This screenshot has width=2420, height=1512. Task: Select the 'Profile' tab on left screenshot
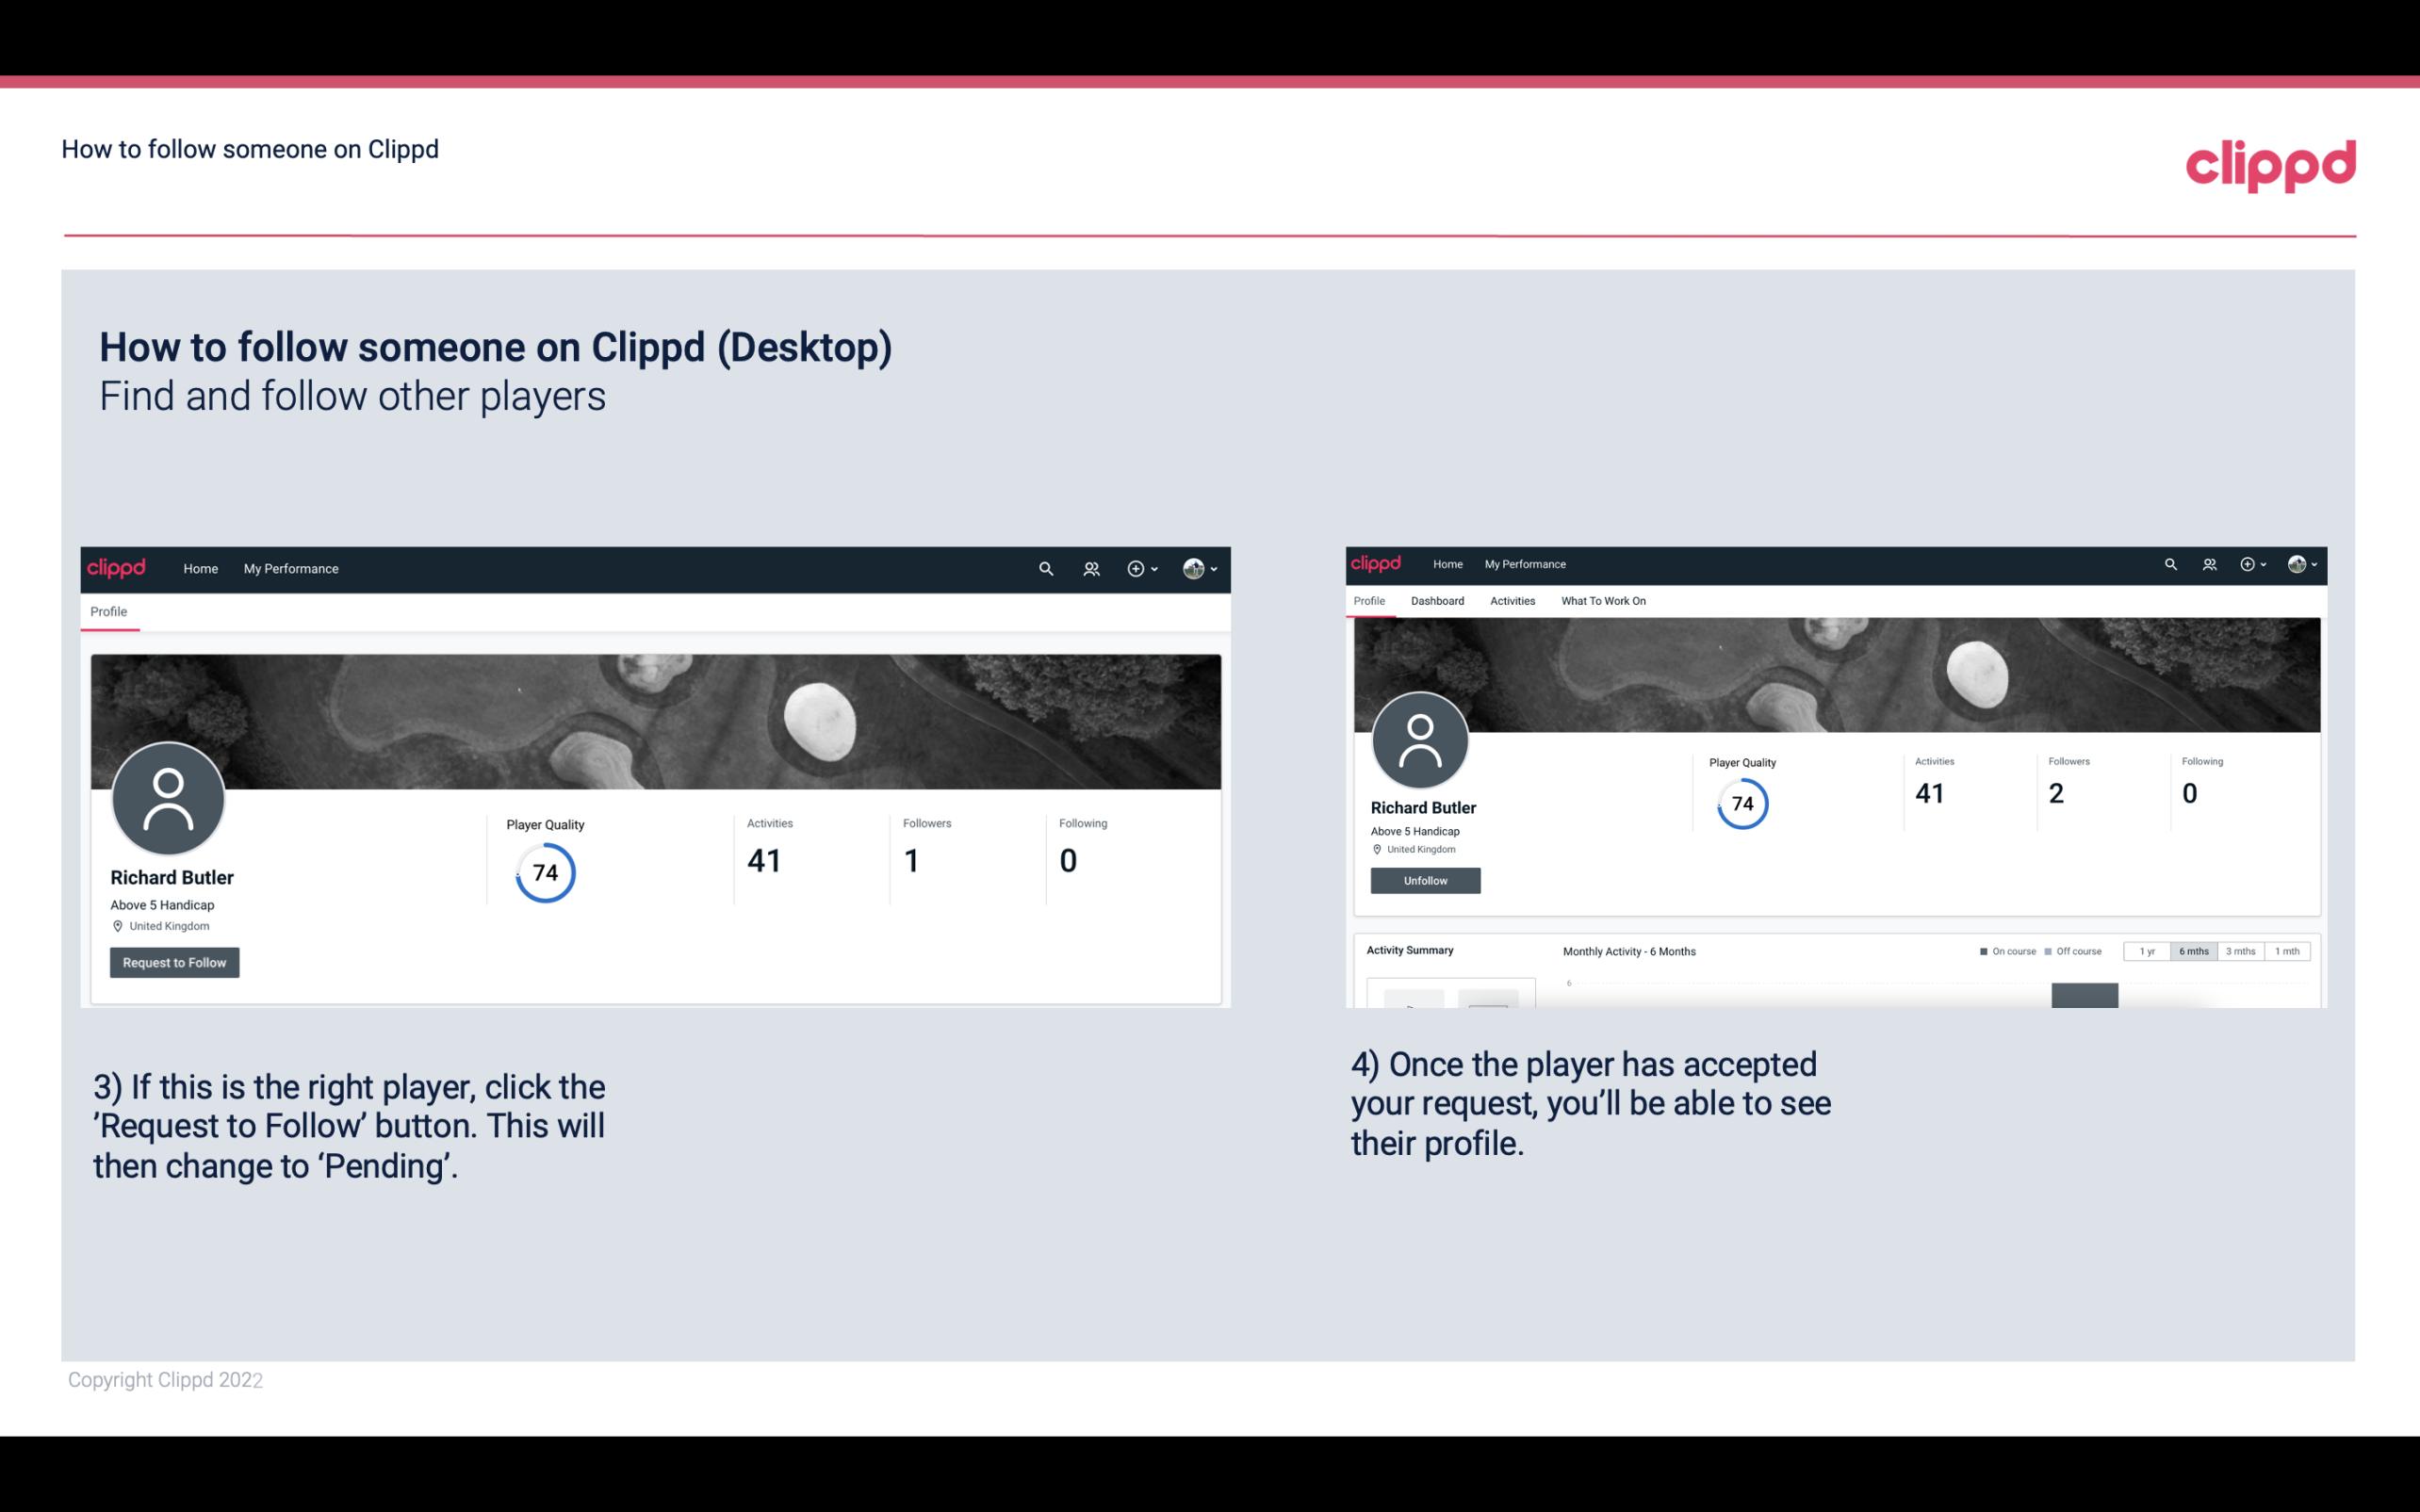point(108,610)
